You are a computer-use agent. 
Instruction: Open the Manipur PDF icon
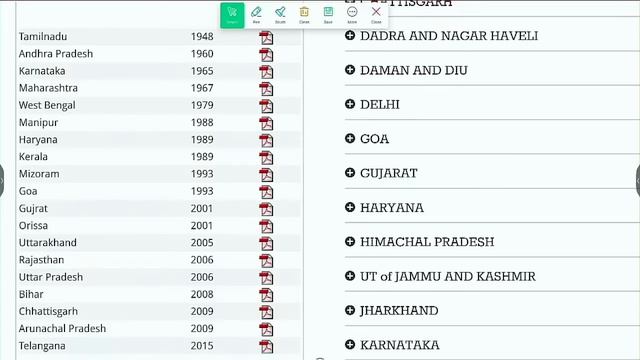266,123
